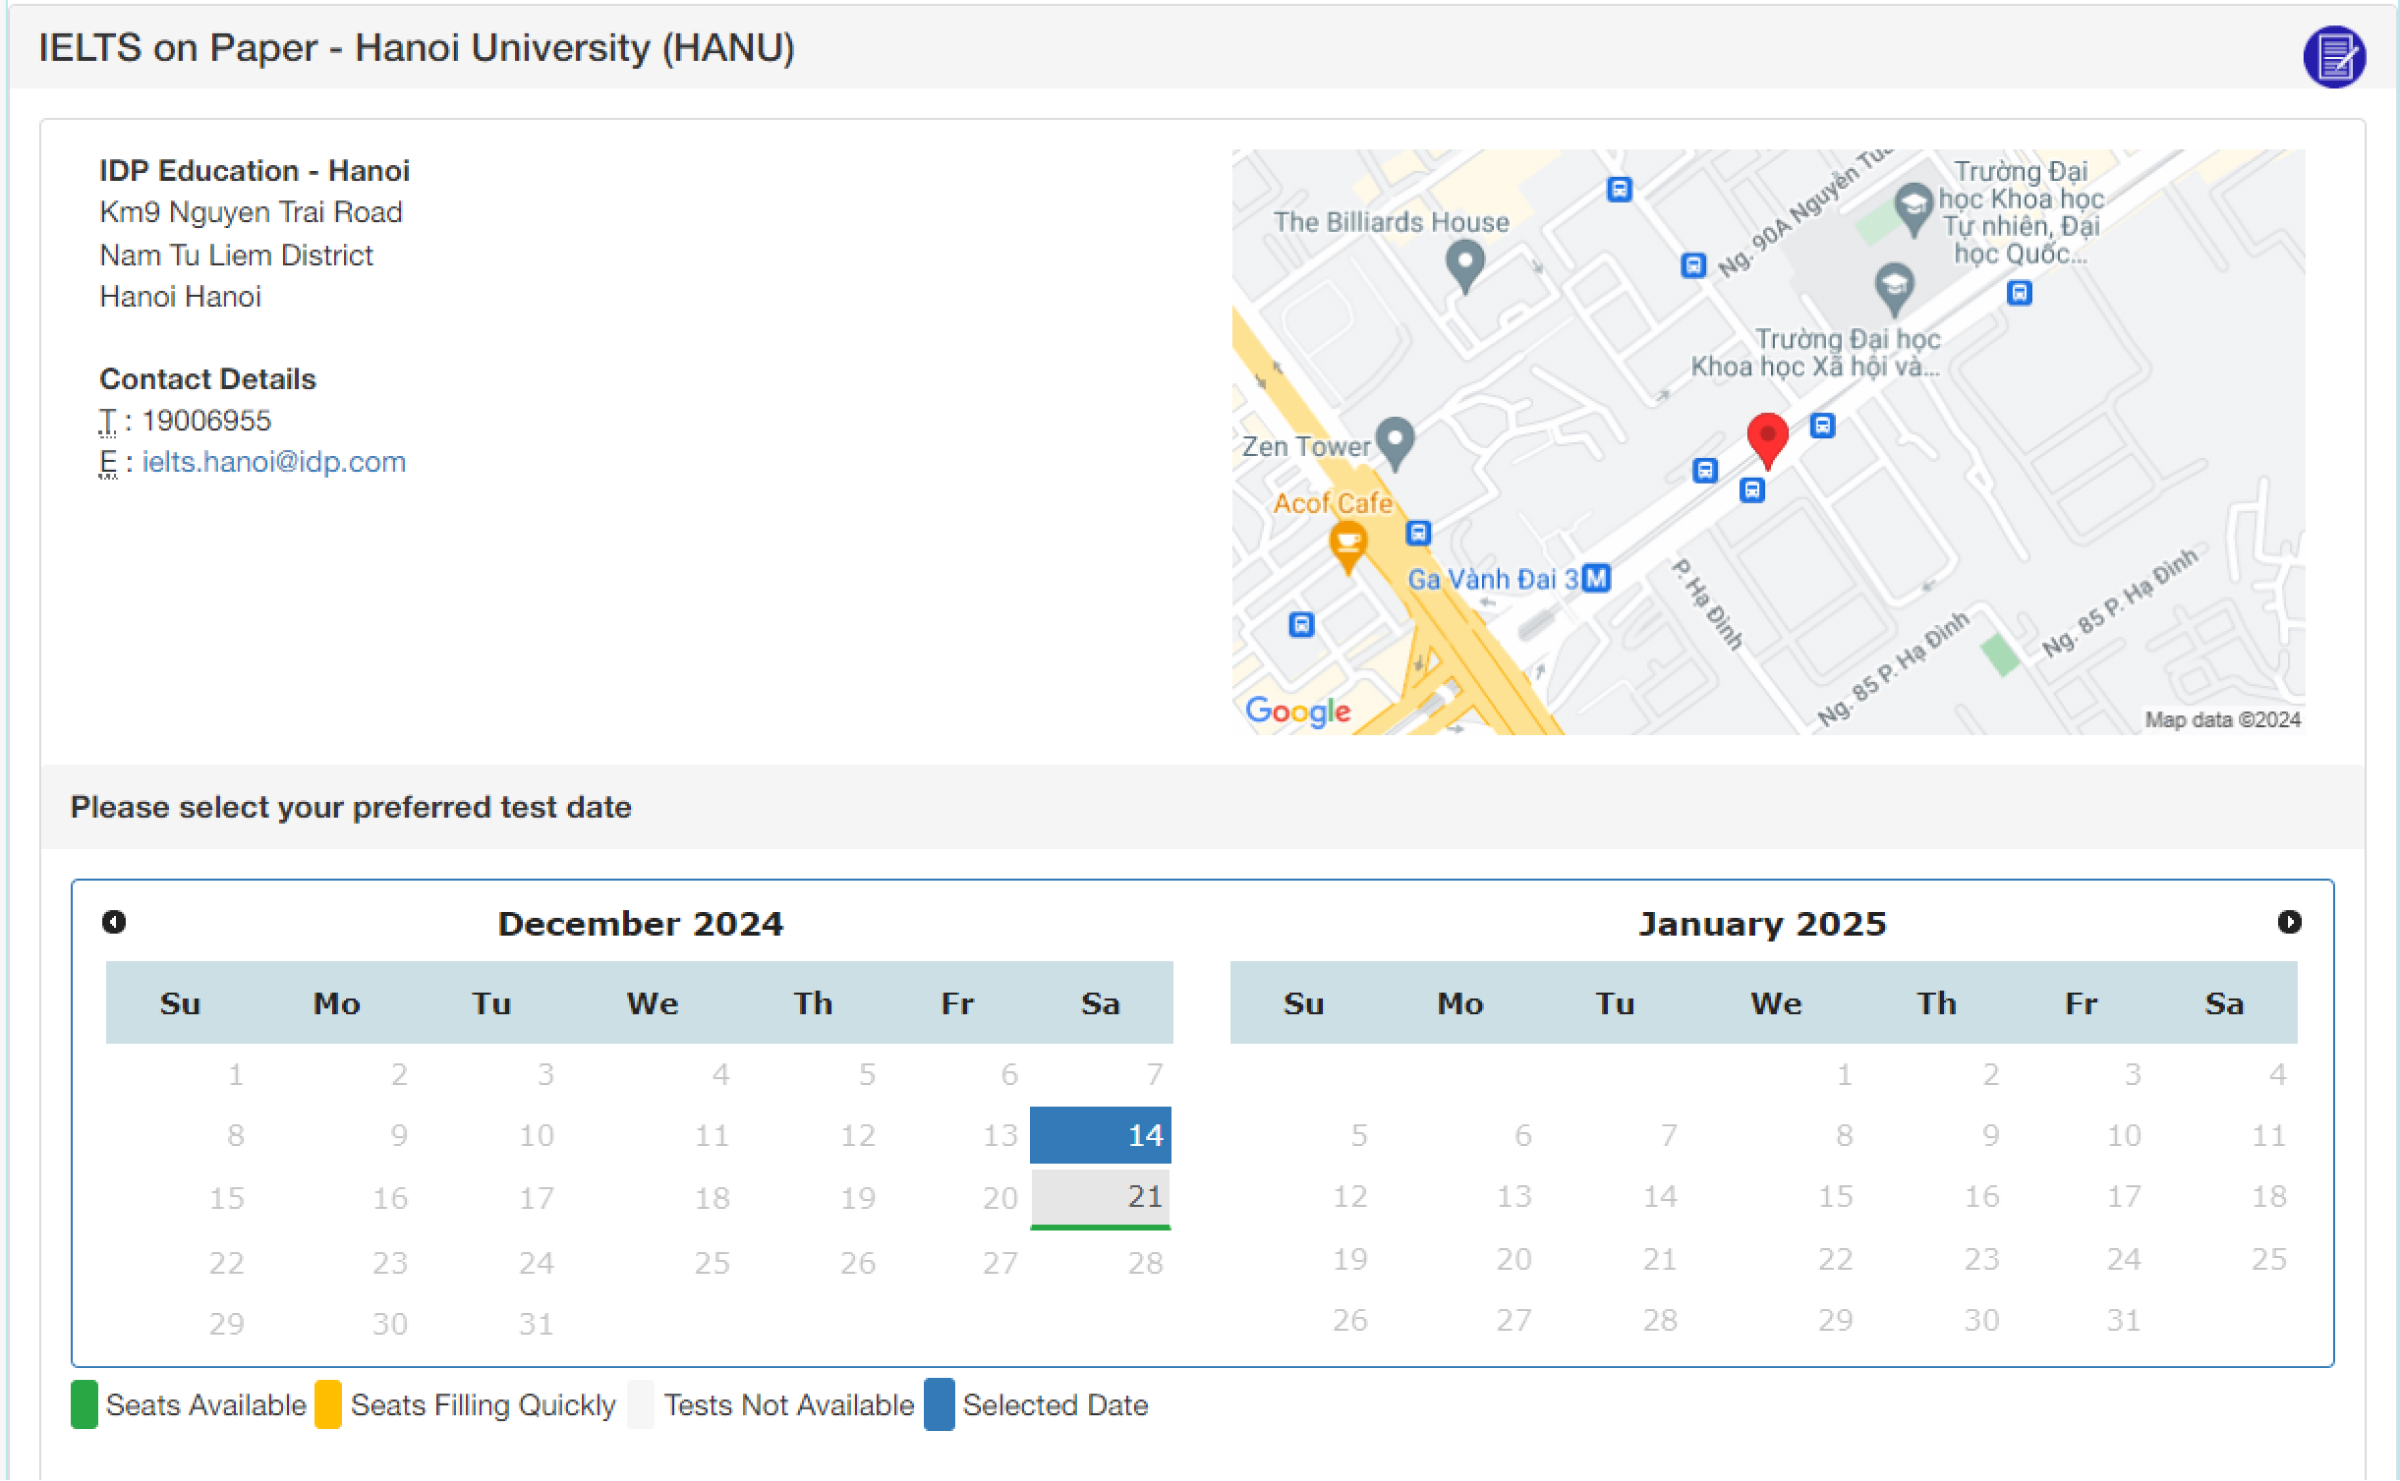Click Zen Tower map marker

[1395, 443]
